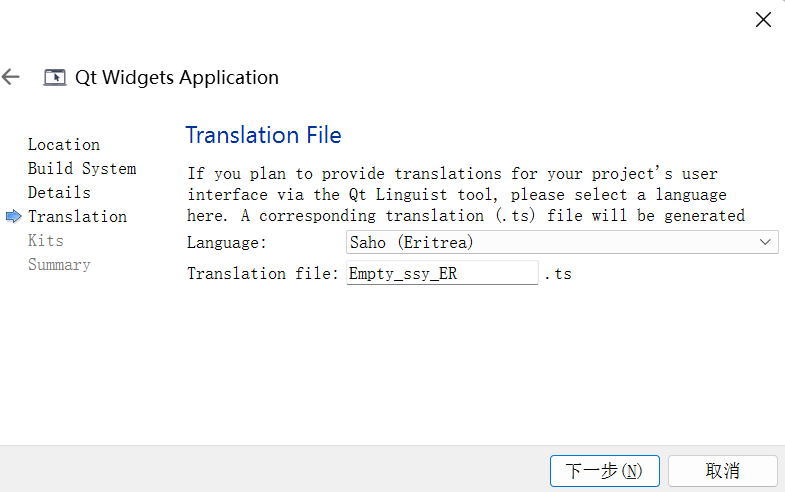Image resolution: width=785 pixels, height=492 pixels.
Task: Select the Summary step
Action: click(x=59, y=265)
